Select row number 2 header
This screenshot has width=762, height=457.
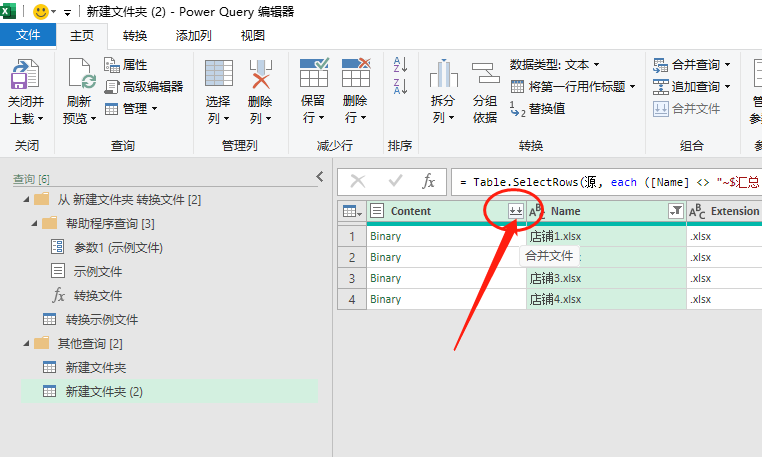point(352,257)
